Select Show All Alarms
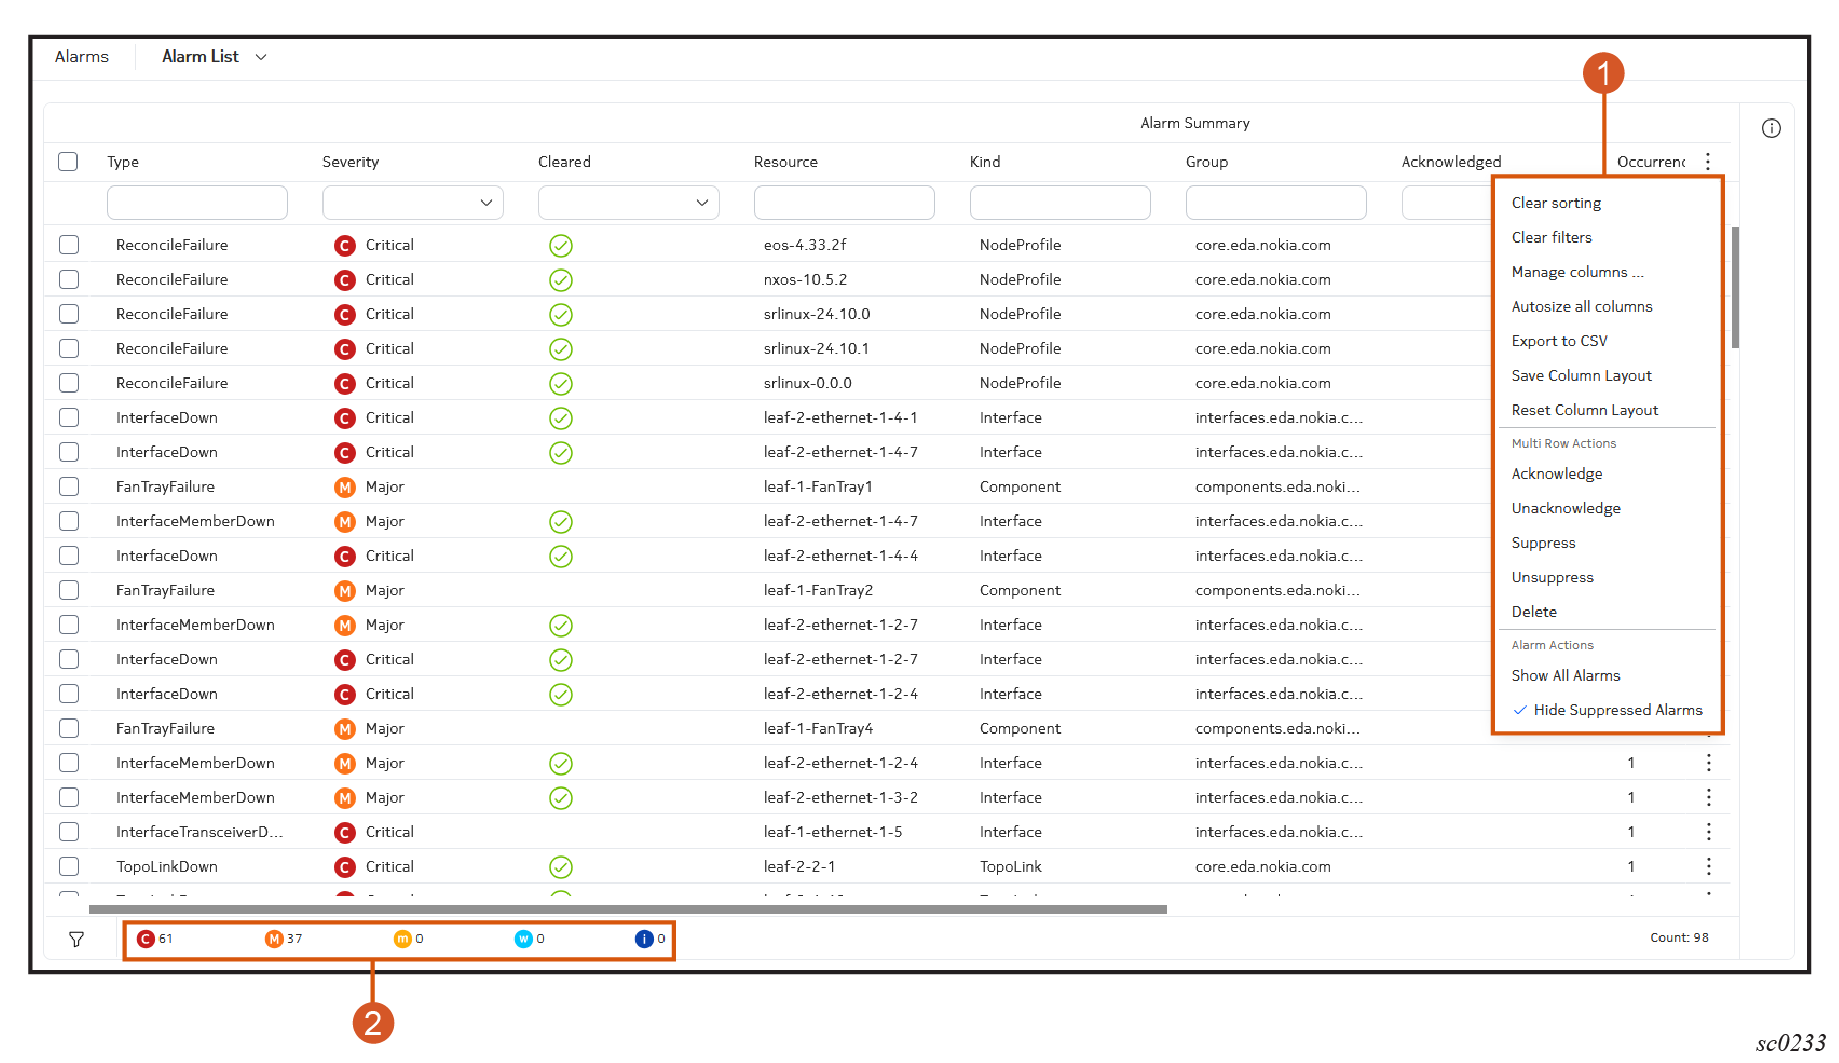The width and height of the screenshot is (1839, 1063). [1566, 676]
